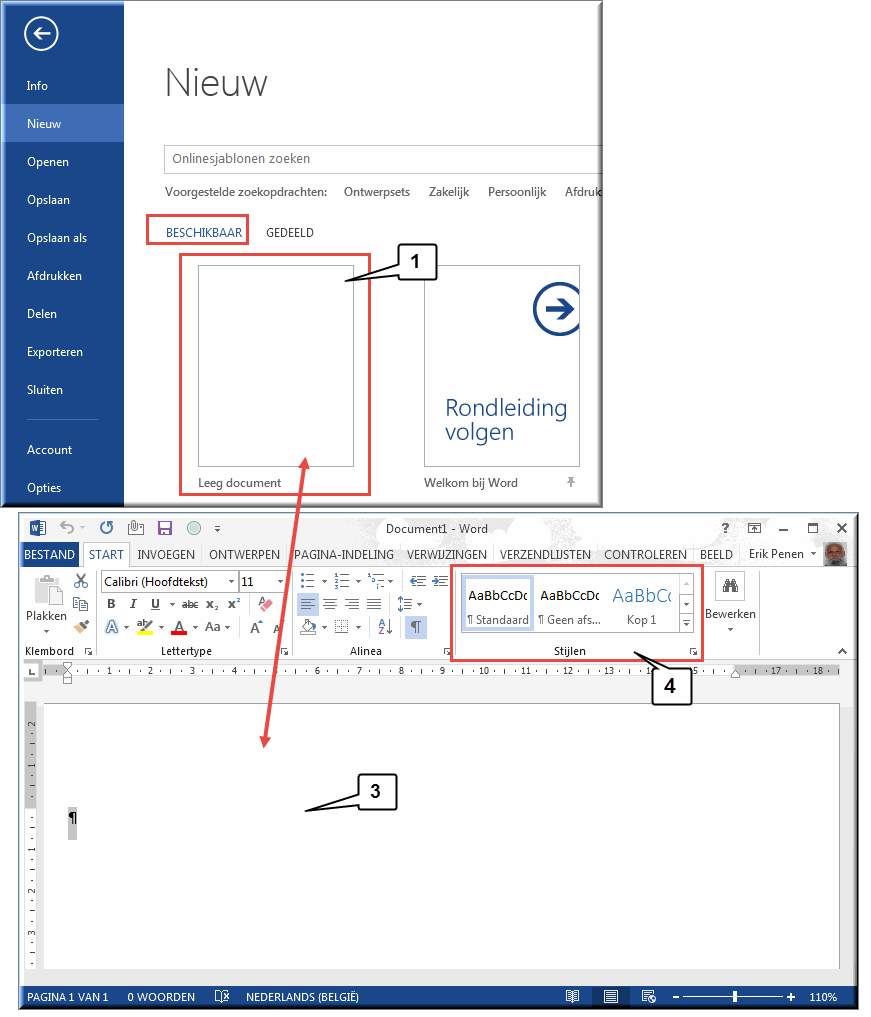Apply the yellow text highlight color

point(145,627)
